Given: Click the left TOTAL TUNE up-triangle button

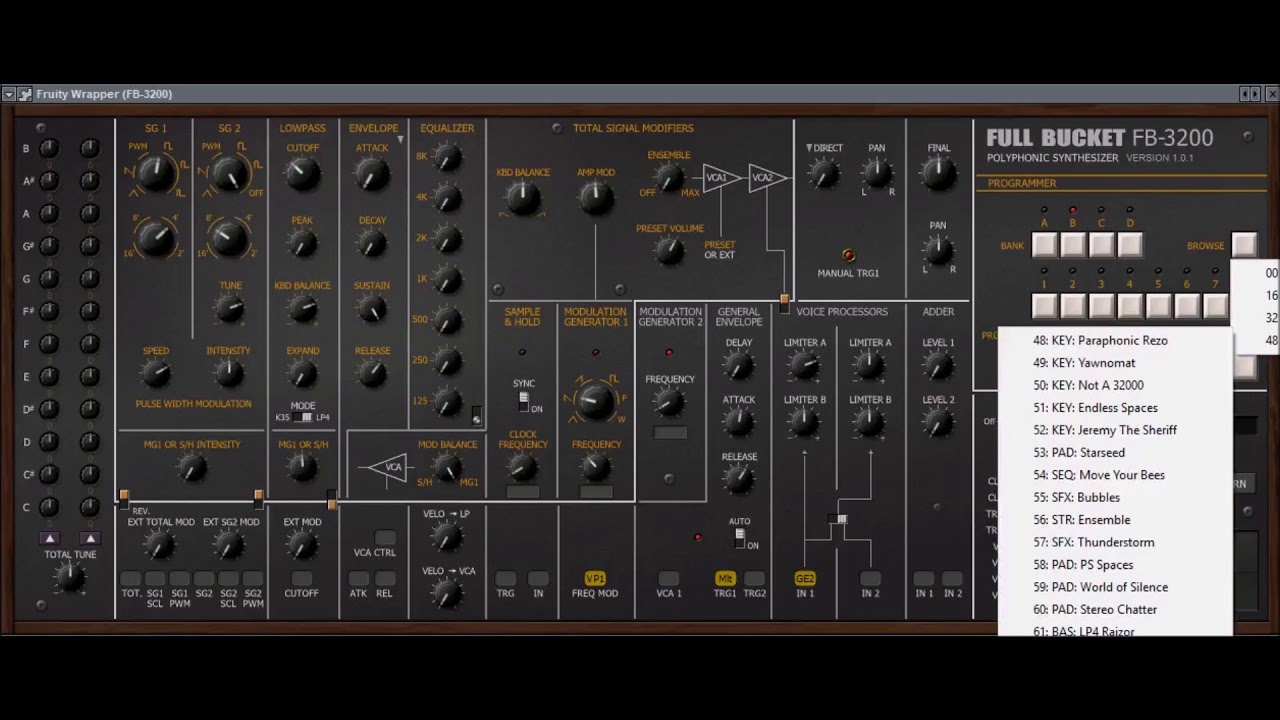Looking at the screenshot, I should (x=50, y=538).
